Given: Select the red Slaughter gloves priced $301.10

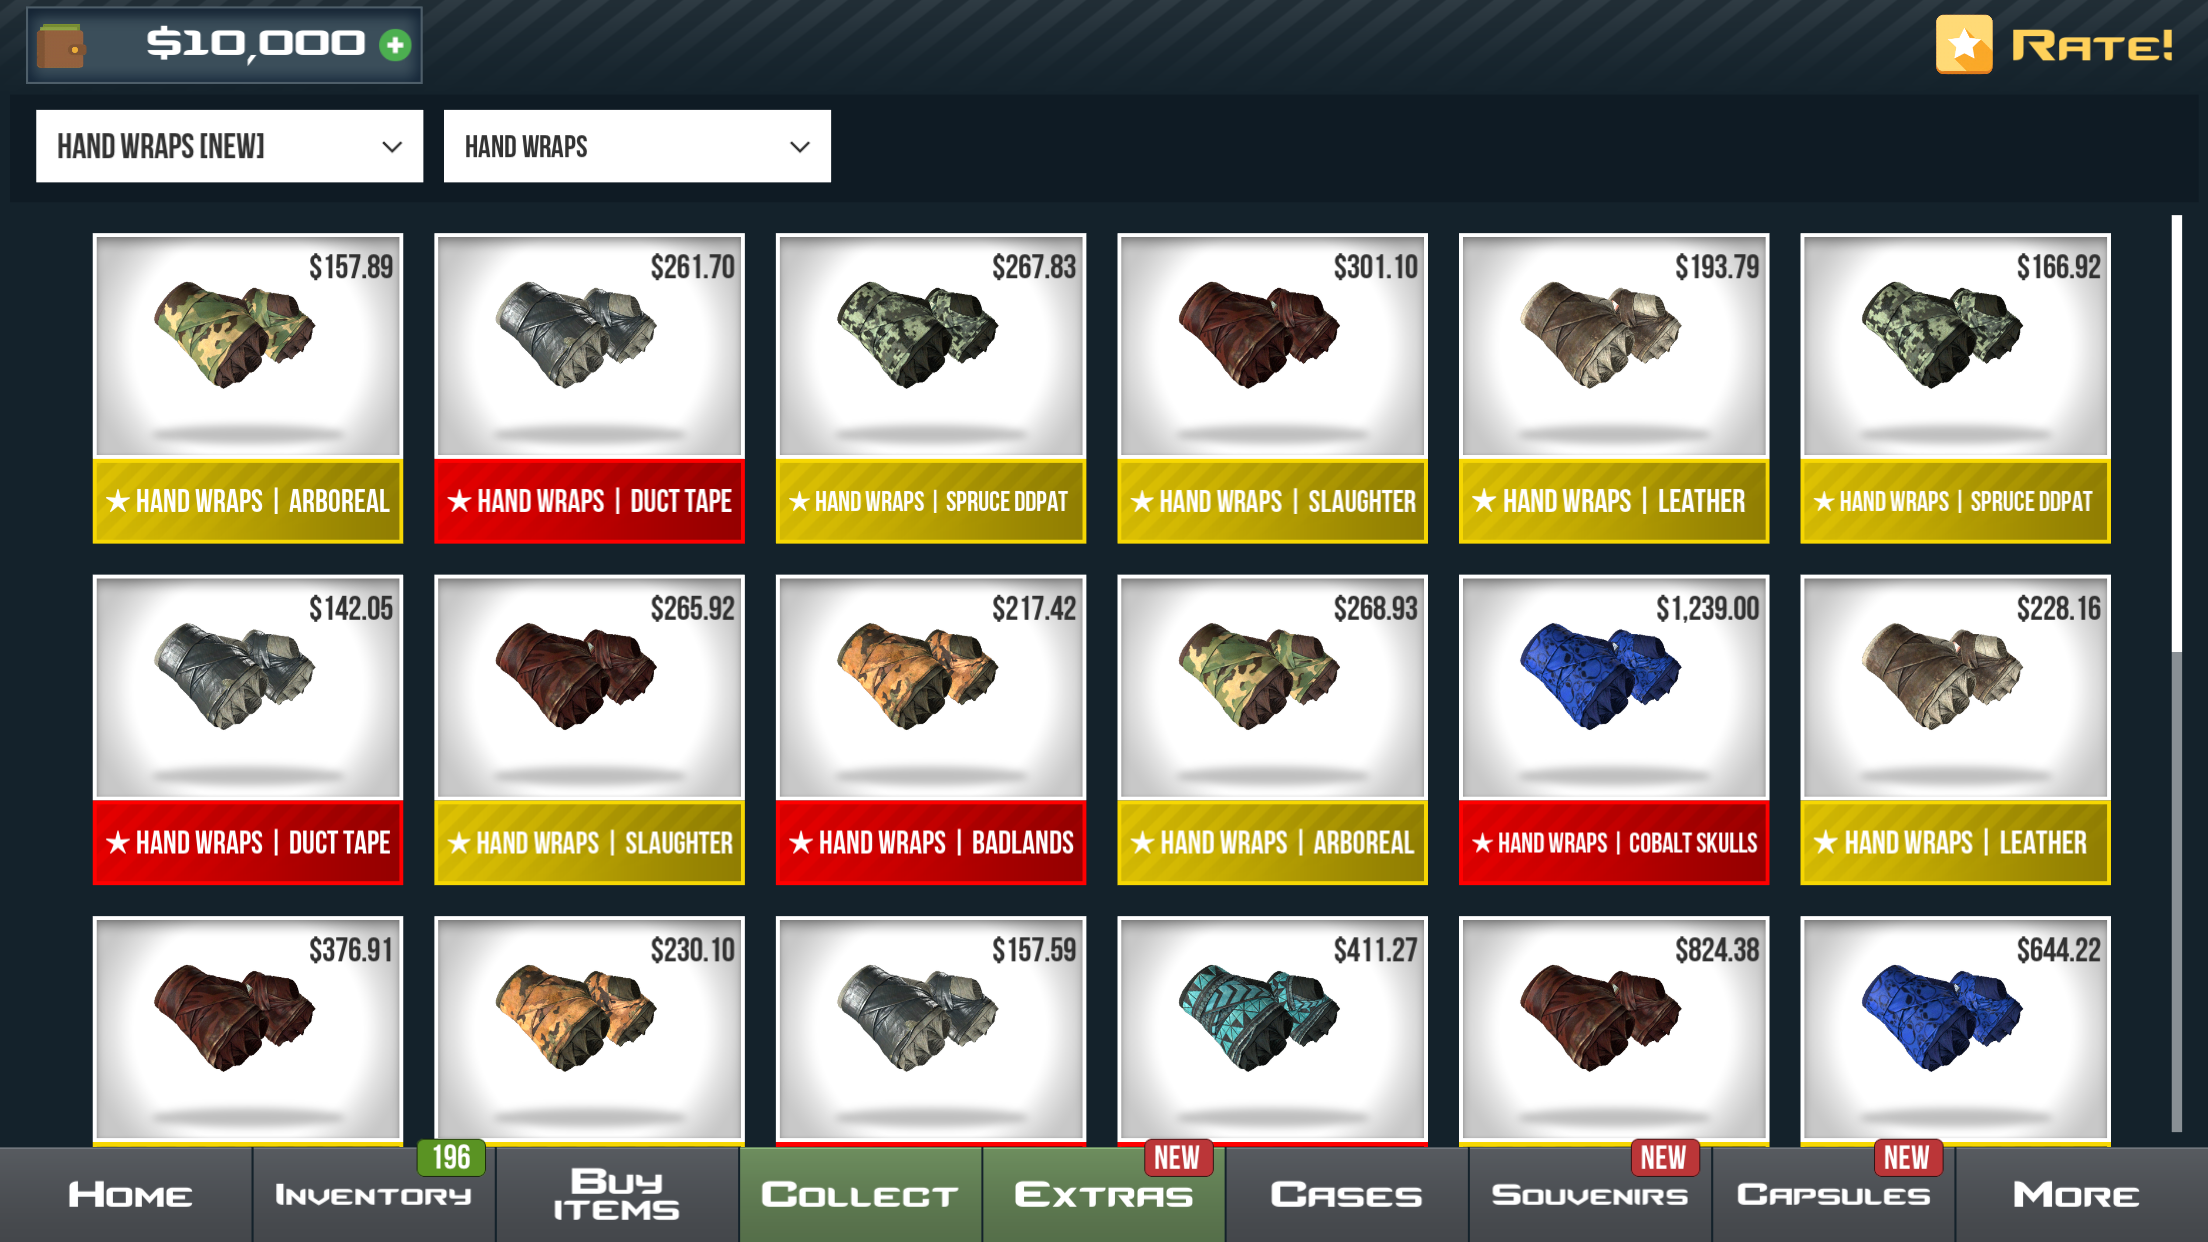Looking at the screenshot, I should point(1272,388).
